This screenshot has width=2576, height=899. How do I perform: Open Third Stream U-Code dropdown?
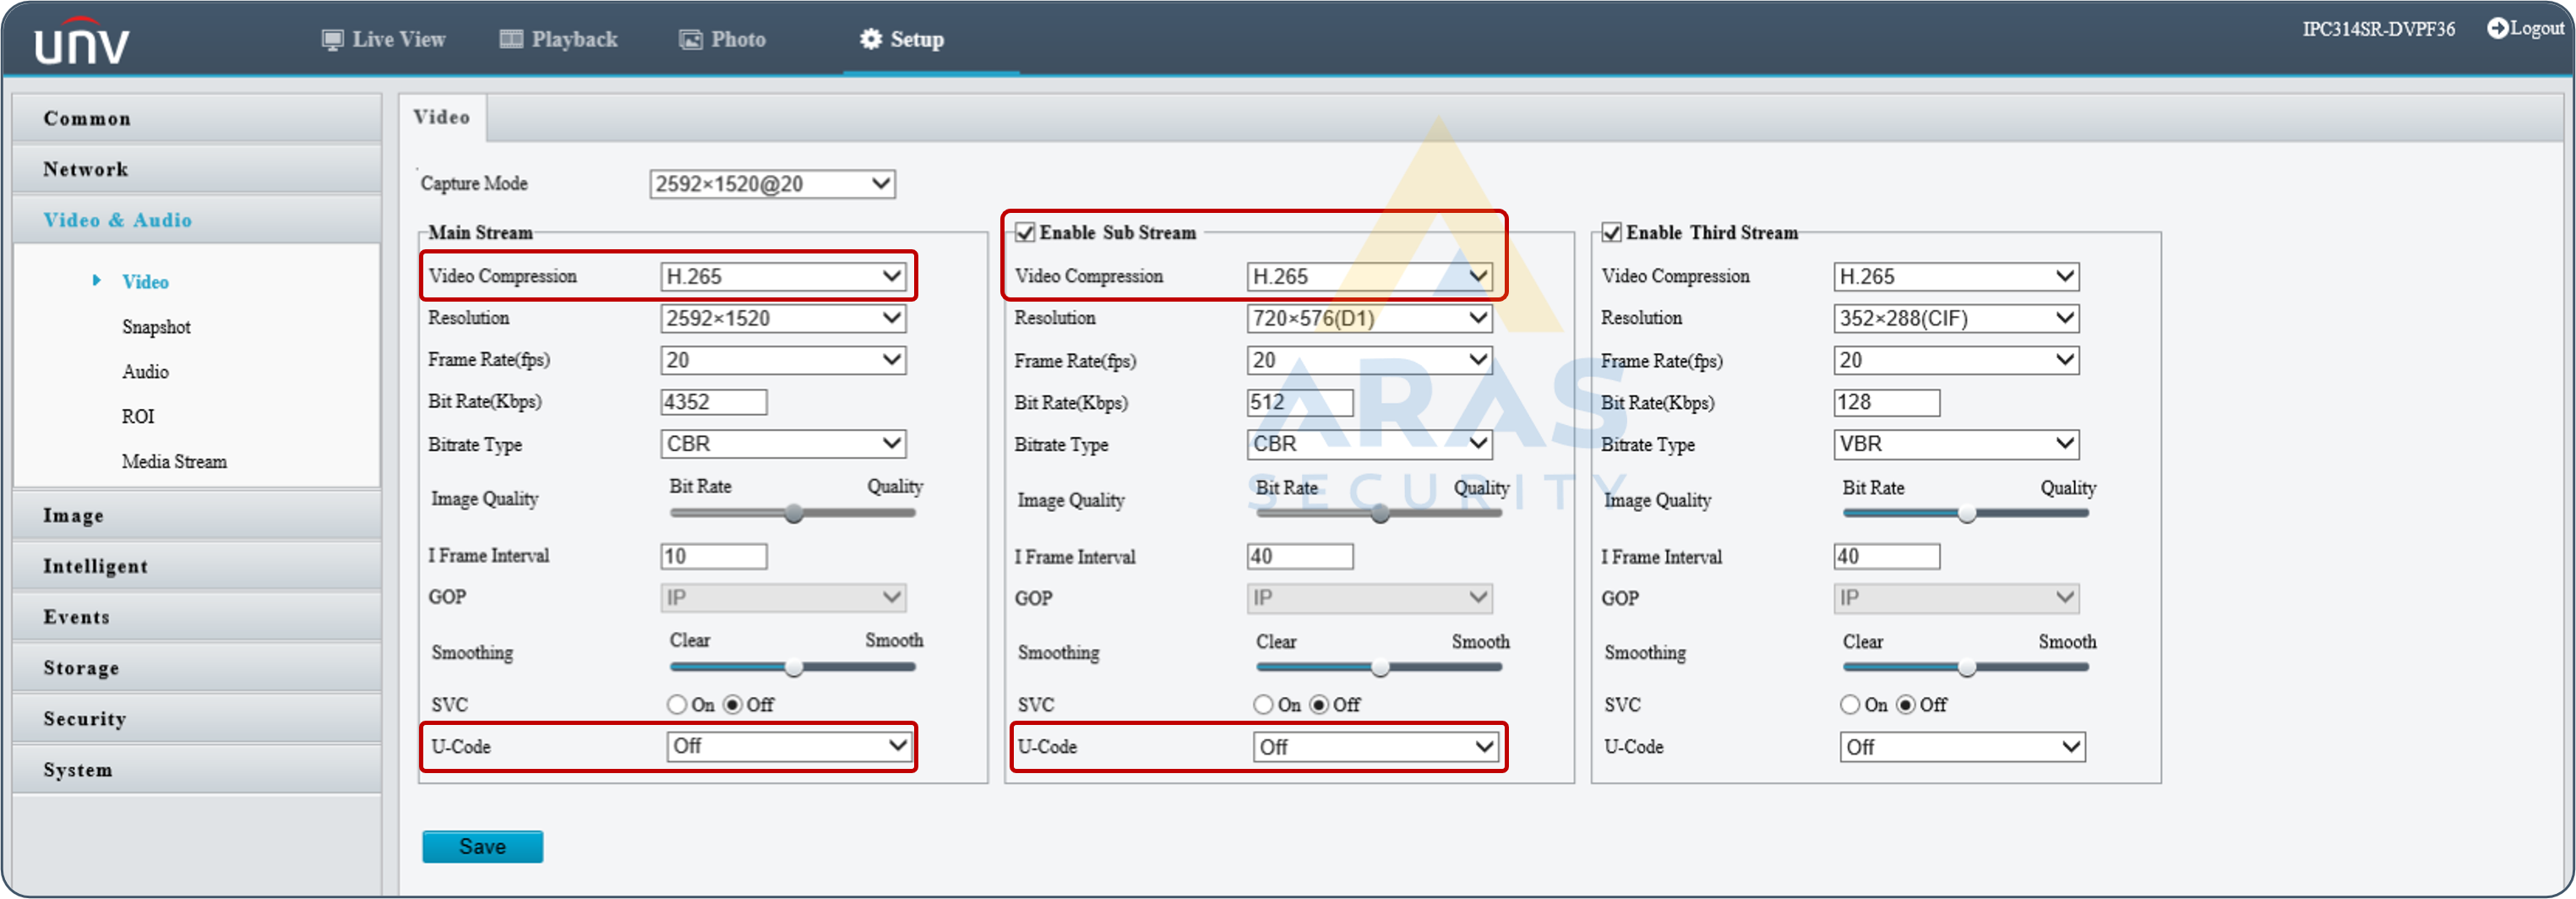pos(1962,748)
